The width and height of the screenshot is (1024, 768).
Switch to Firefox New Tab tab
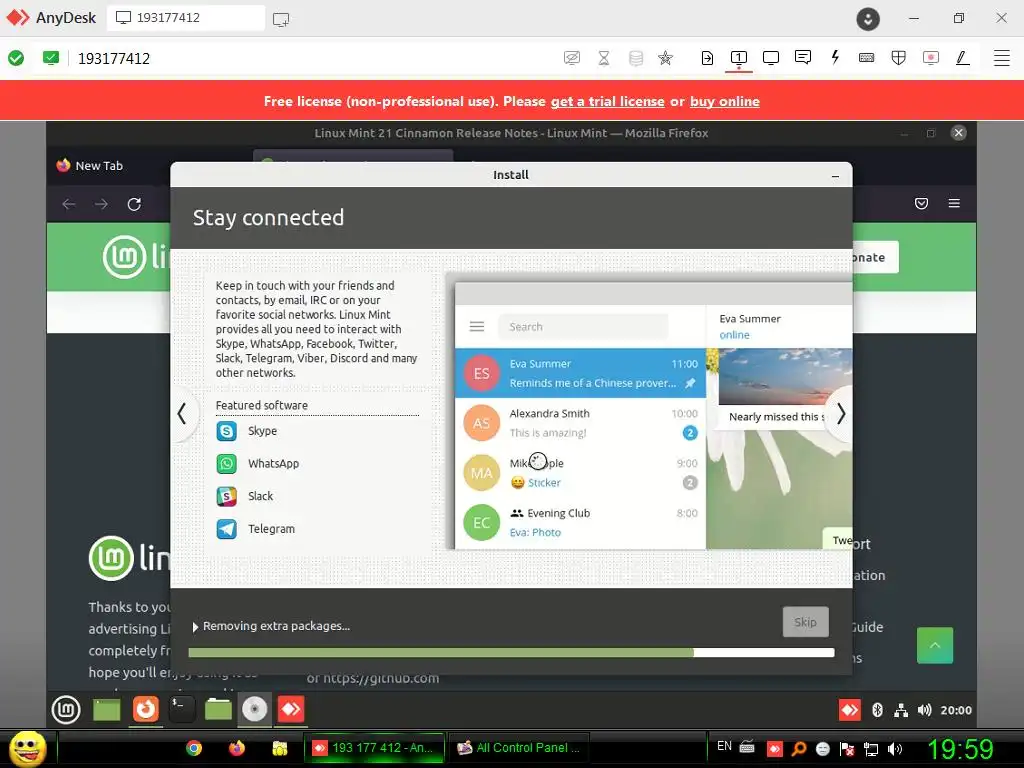point(99,166)
